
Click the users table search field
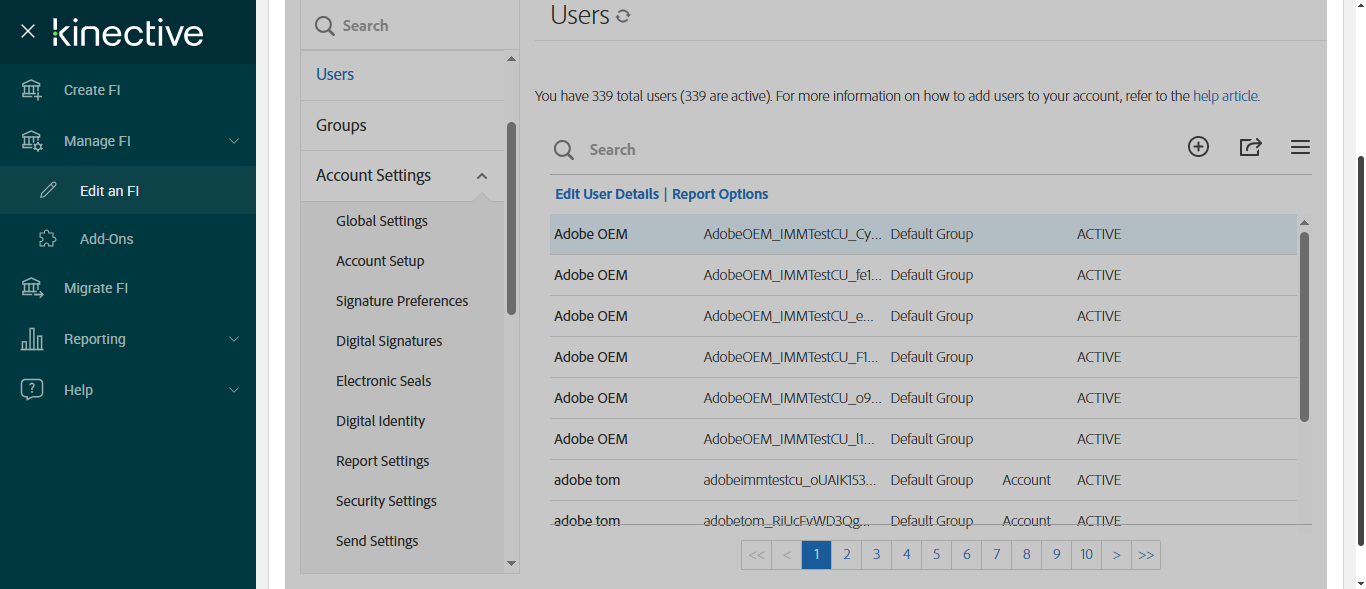(x=700, y=149)
